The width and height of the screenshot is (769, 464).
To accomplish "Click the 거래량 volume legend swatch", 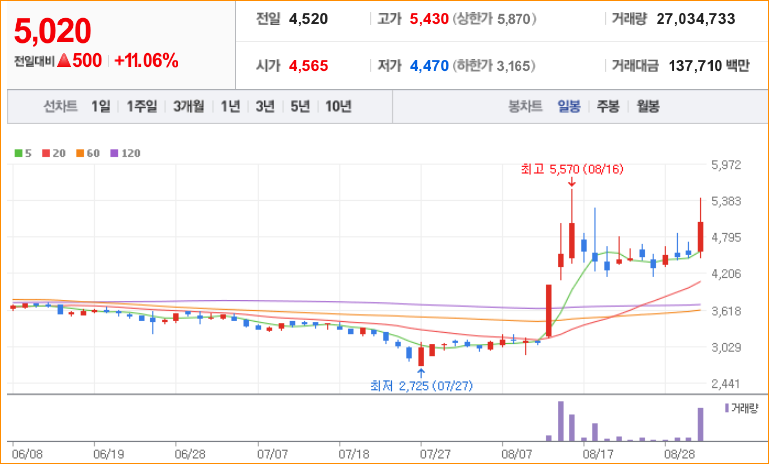I will (x=727, y=408).
